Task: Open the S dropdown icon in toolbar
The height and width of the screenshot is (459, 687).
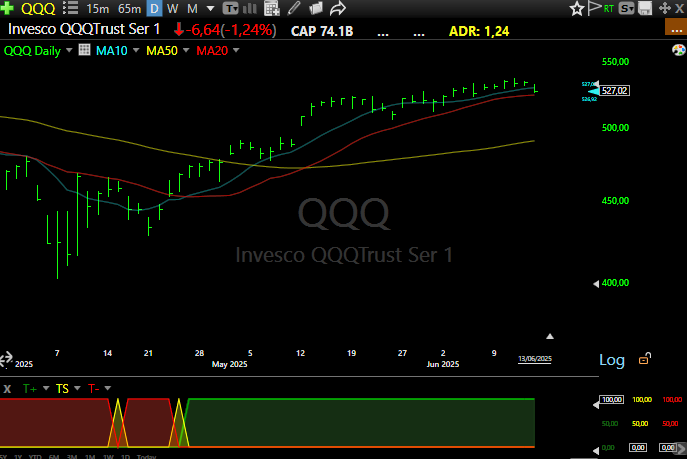Action: click(627, 8)
